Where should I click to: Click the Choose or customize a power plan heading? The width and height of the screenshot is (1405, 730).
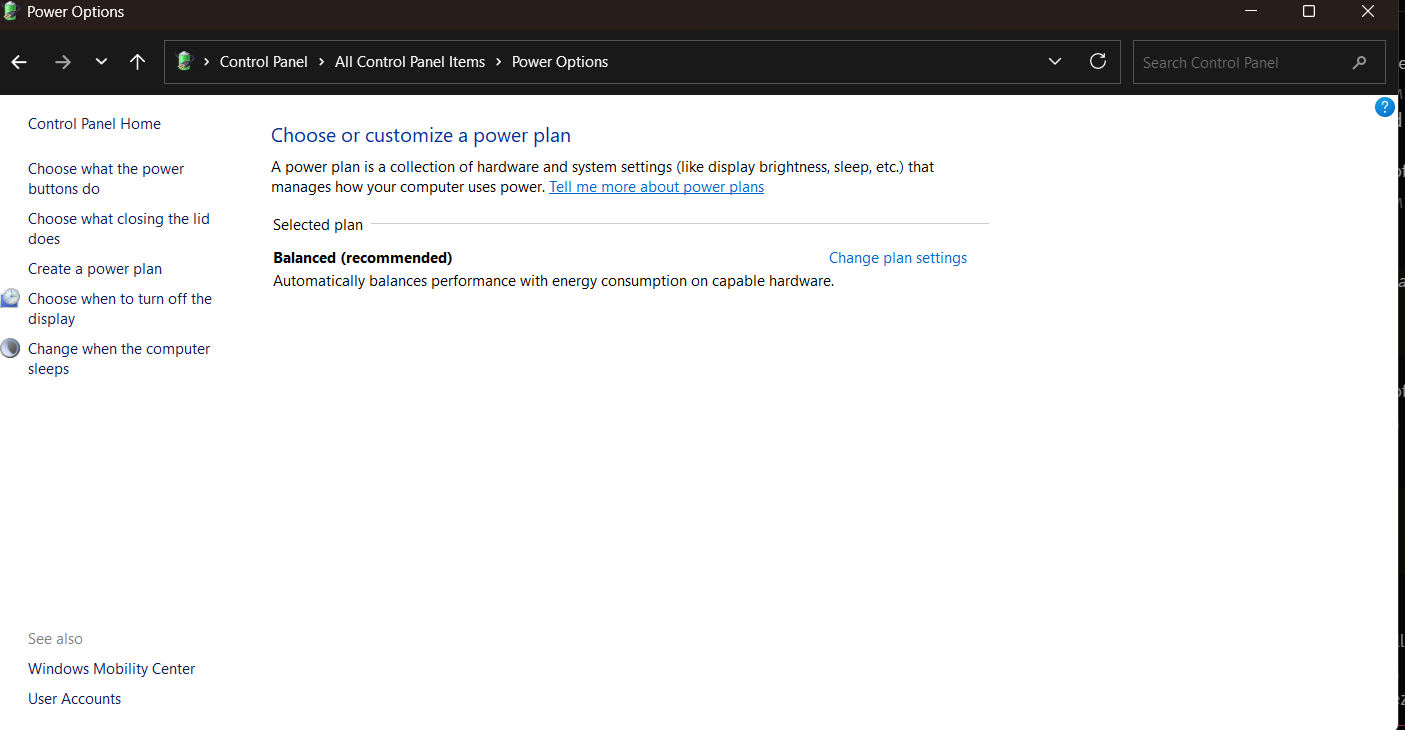point(421,136)
